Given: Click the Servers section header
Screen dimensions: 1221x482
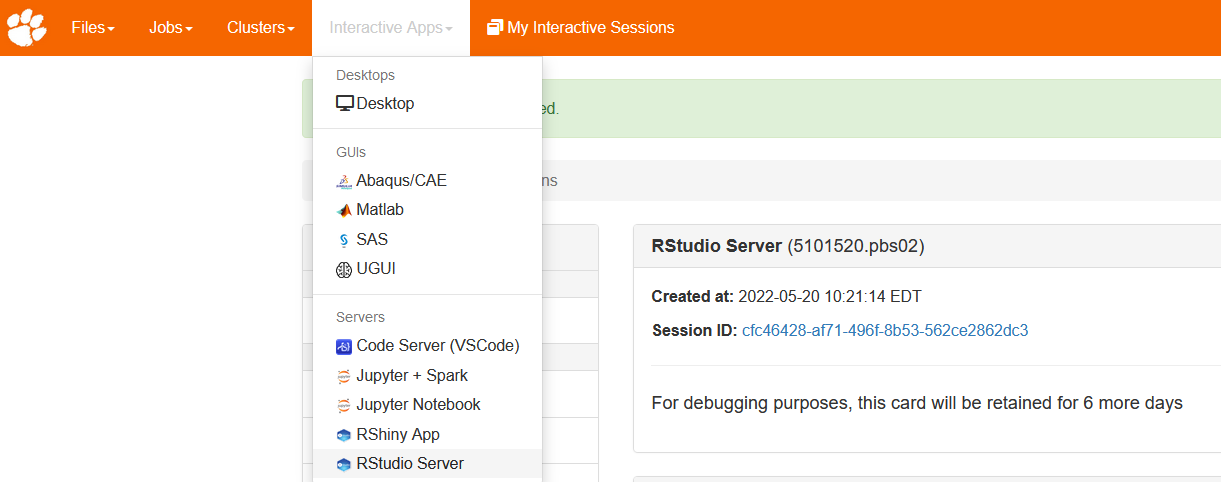Looking at the screenshot, I should click(360, 317).
